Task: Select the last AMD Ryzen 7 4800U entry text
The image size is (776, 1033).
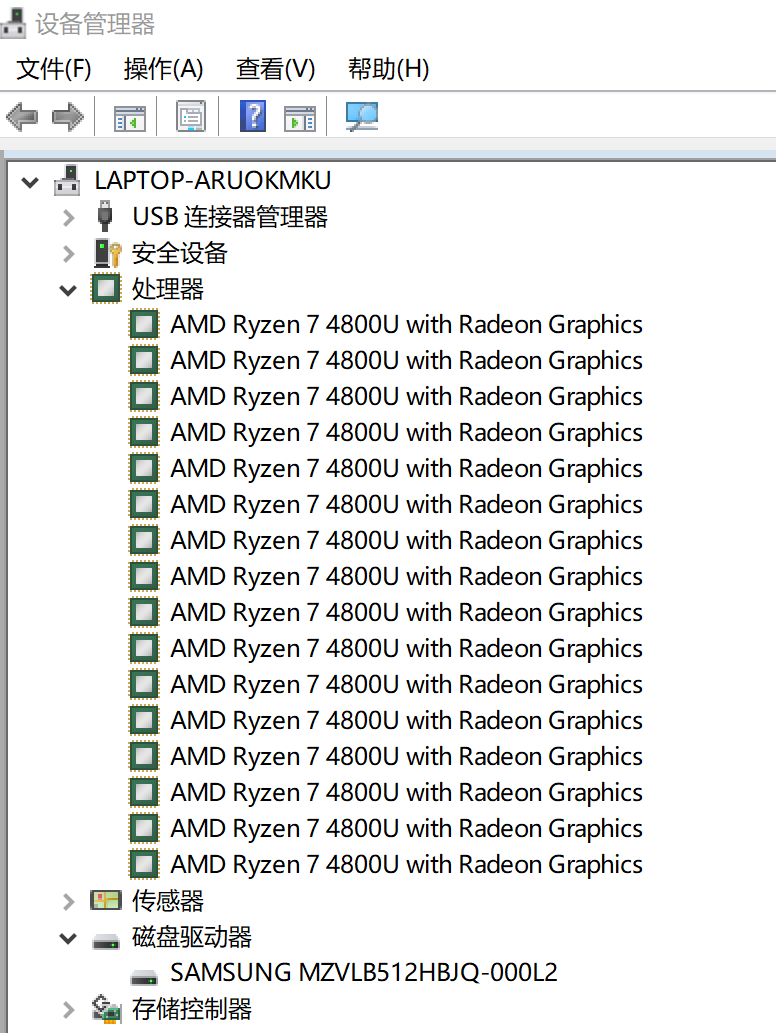Action: click(x=406, y=865)
